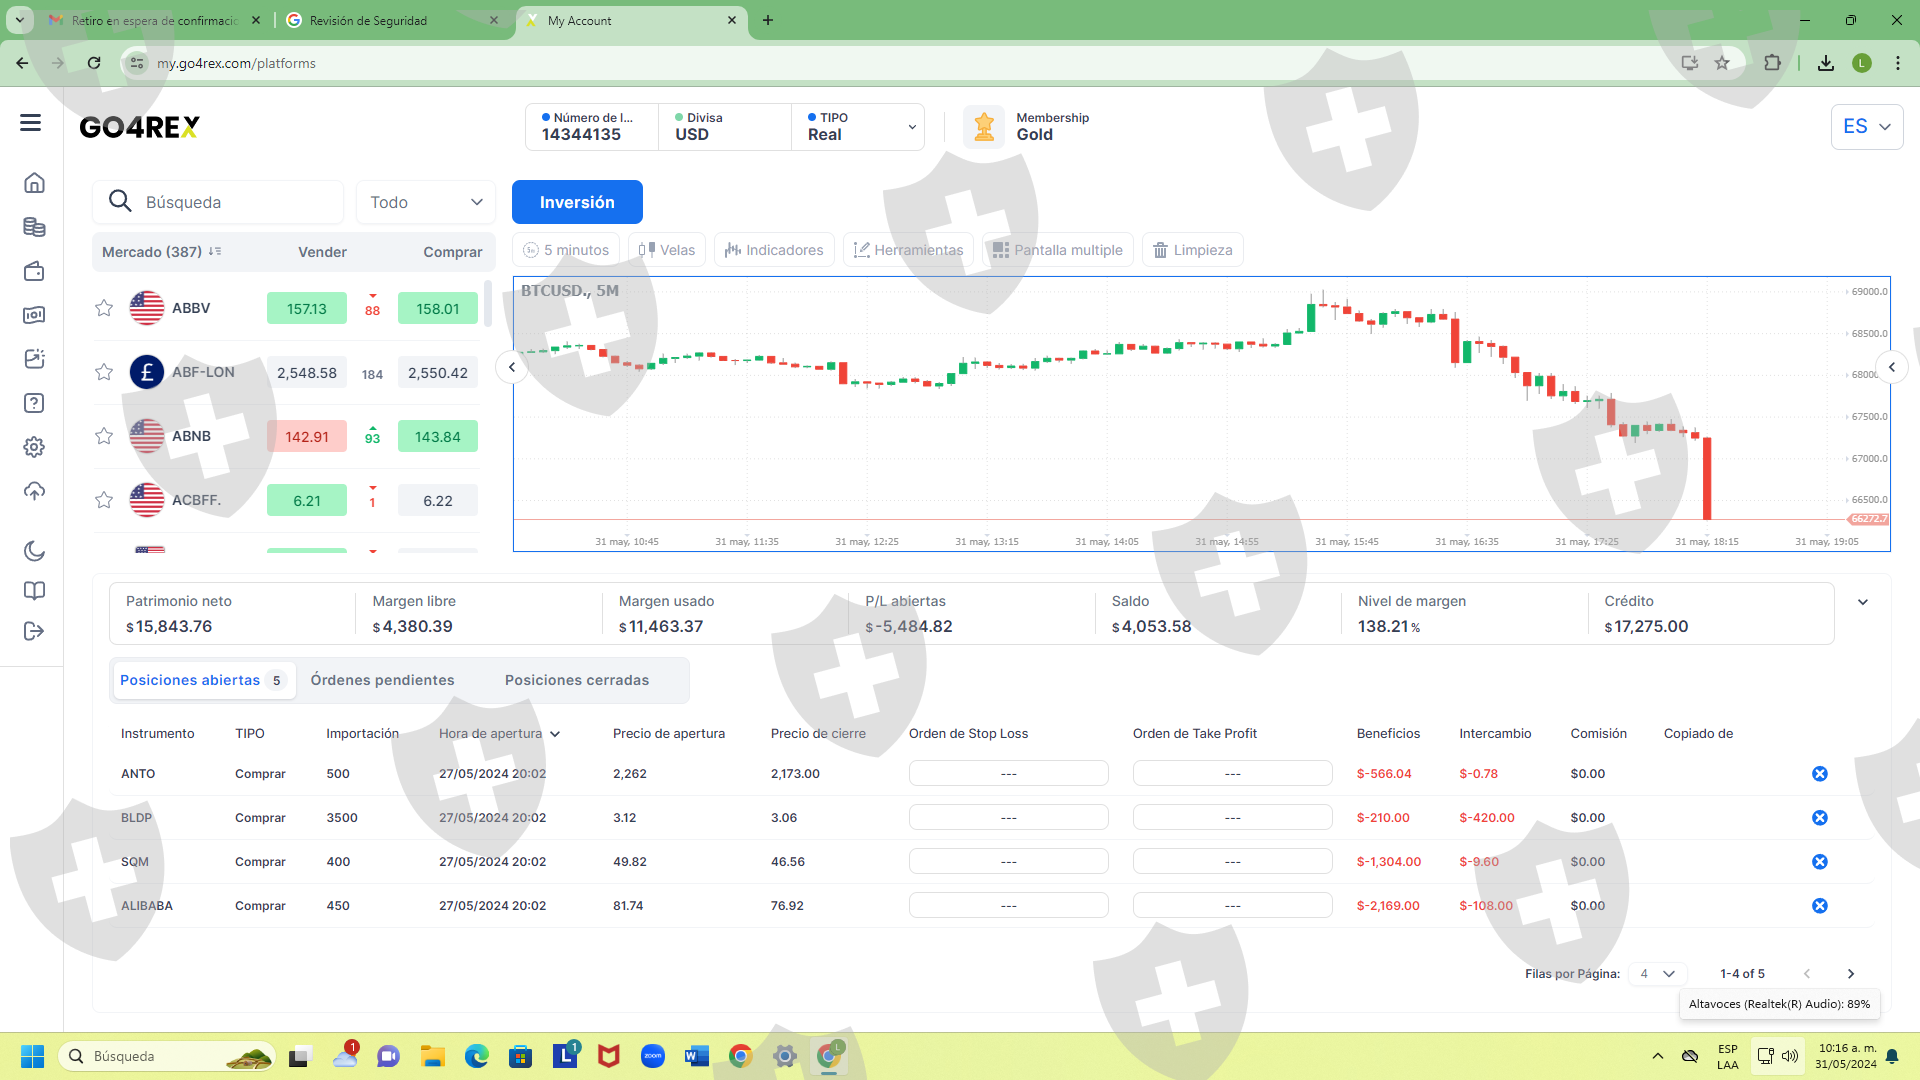
Task: Click the logout icon in sidebar
Action: (x=34, y=631)
